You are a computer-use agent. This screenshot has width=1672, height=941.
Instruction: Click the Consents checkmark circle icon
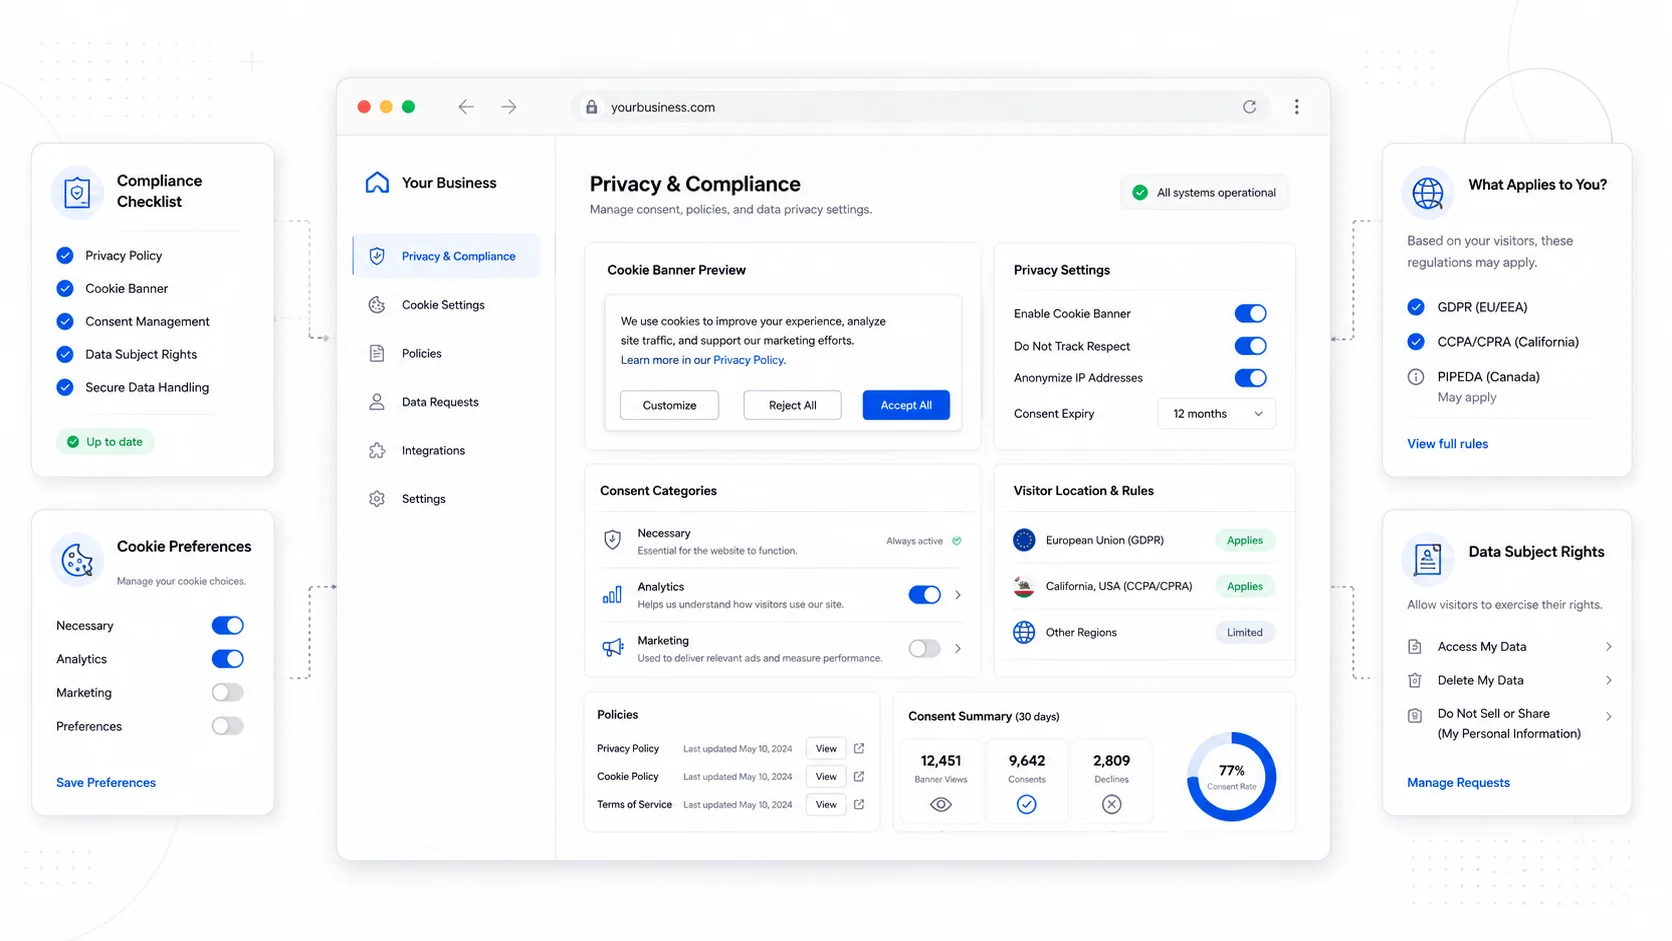tap(1027, 804)
